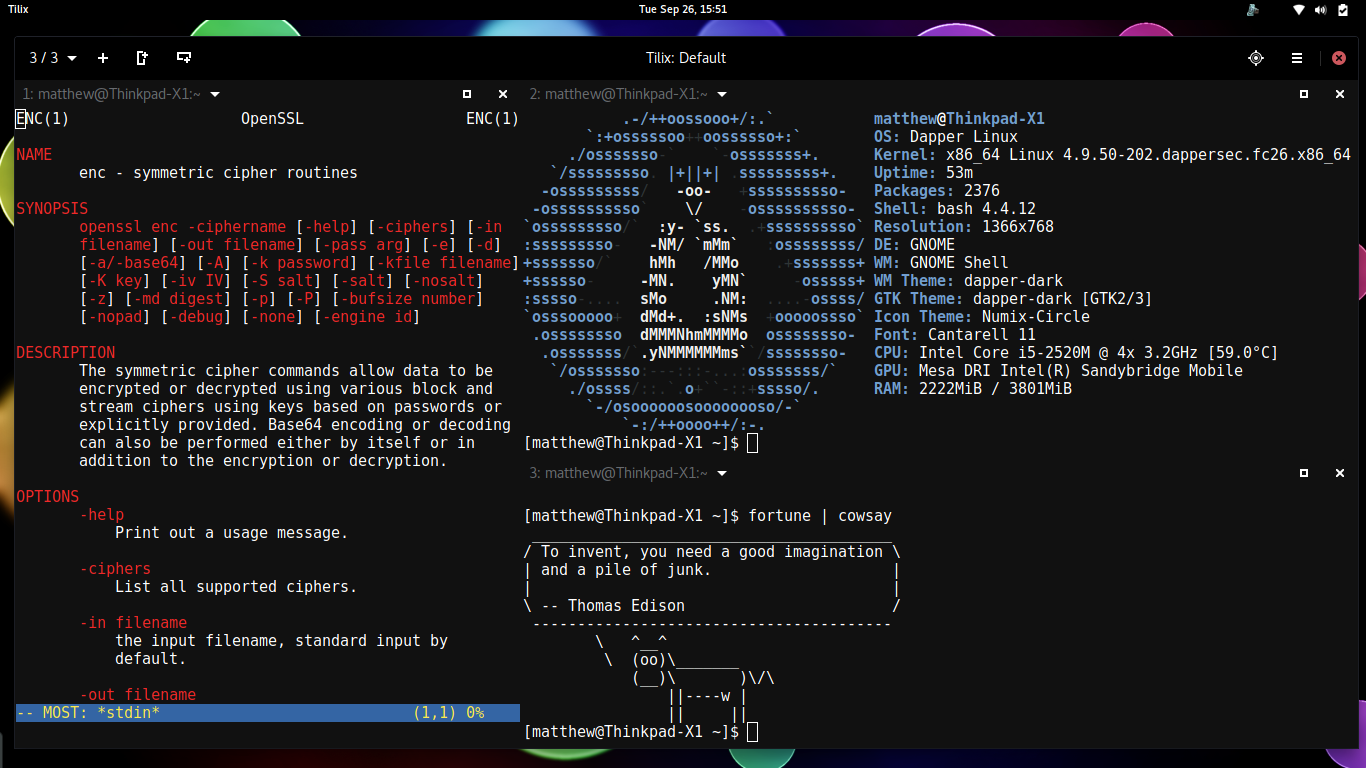Click the bottom prompt cursor in terminal 3
Image resolution: width=1366 pixels, height=768 pixels.
(753, 731)
